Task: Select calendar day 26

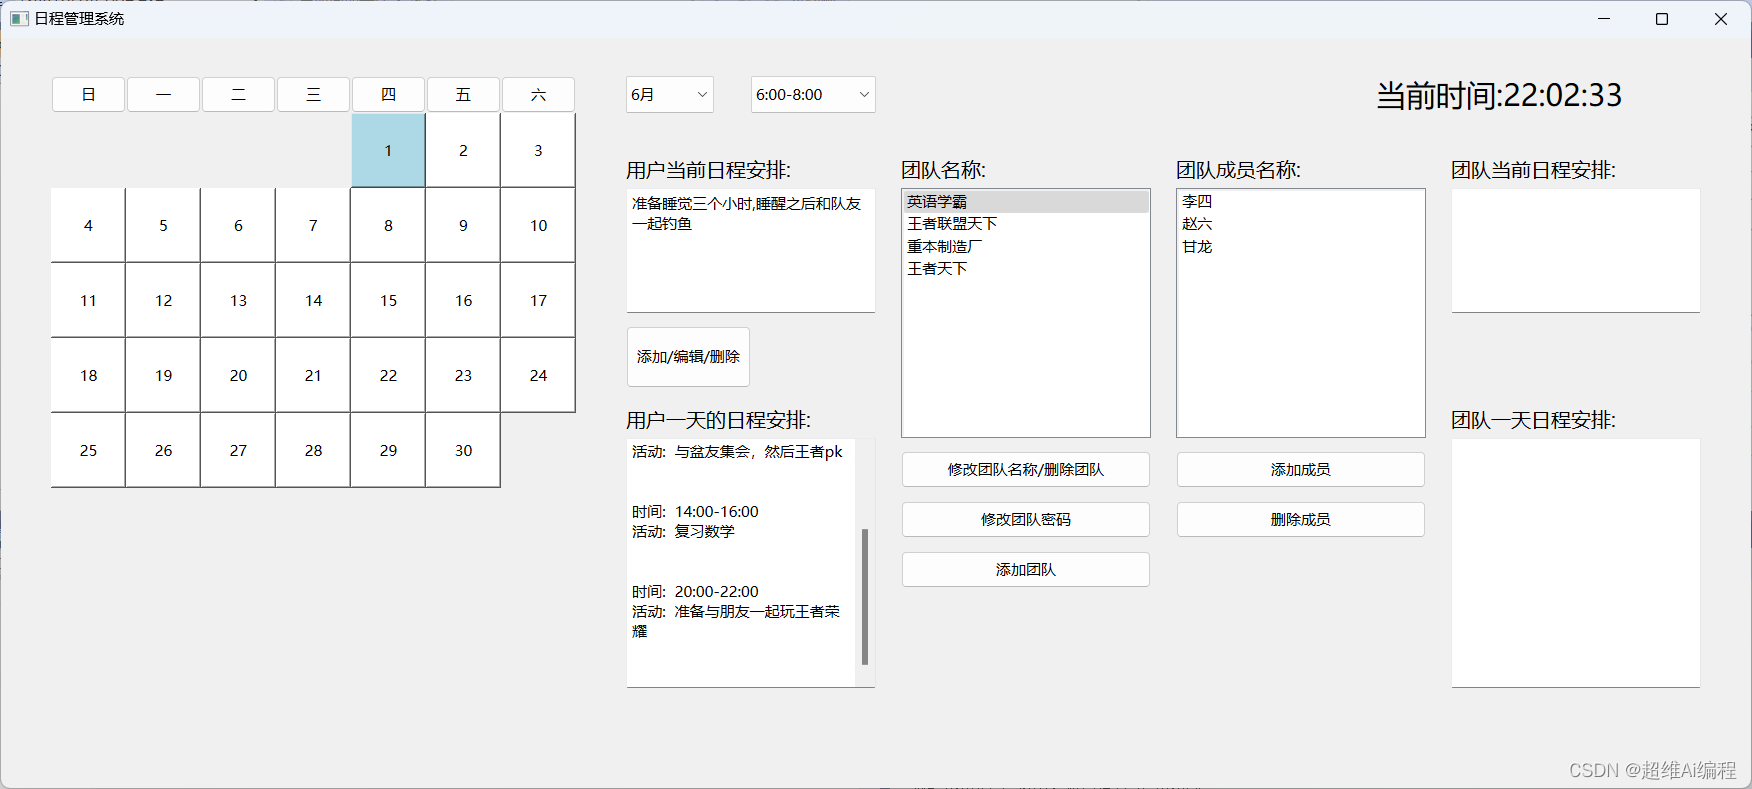Action: click(x=163, y=451)
